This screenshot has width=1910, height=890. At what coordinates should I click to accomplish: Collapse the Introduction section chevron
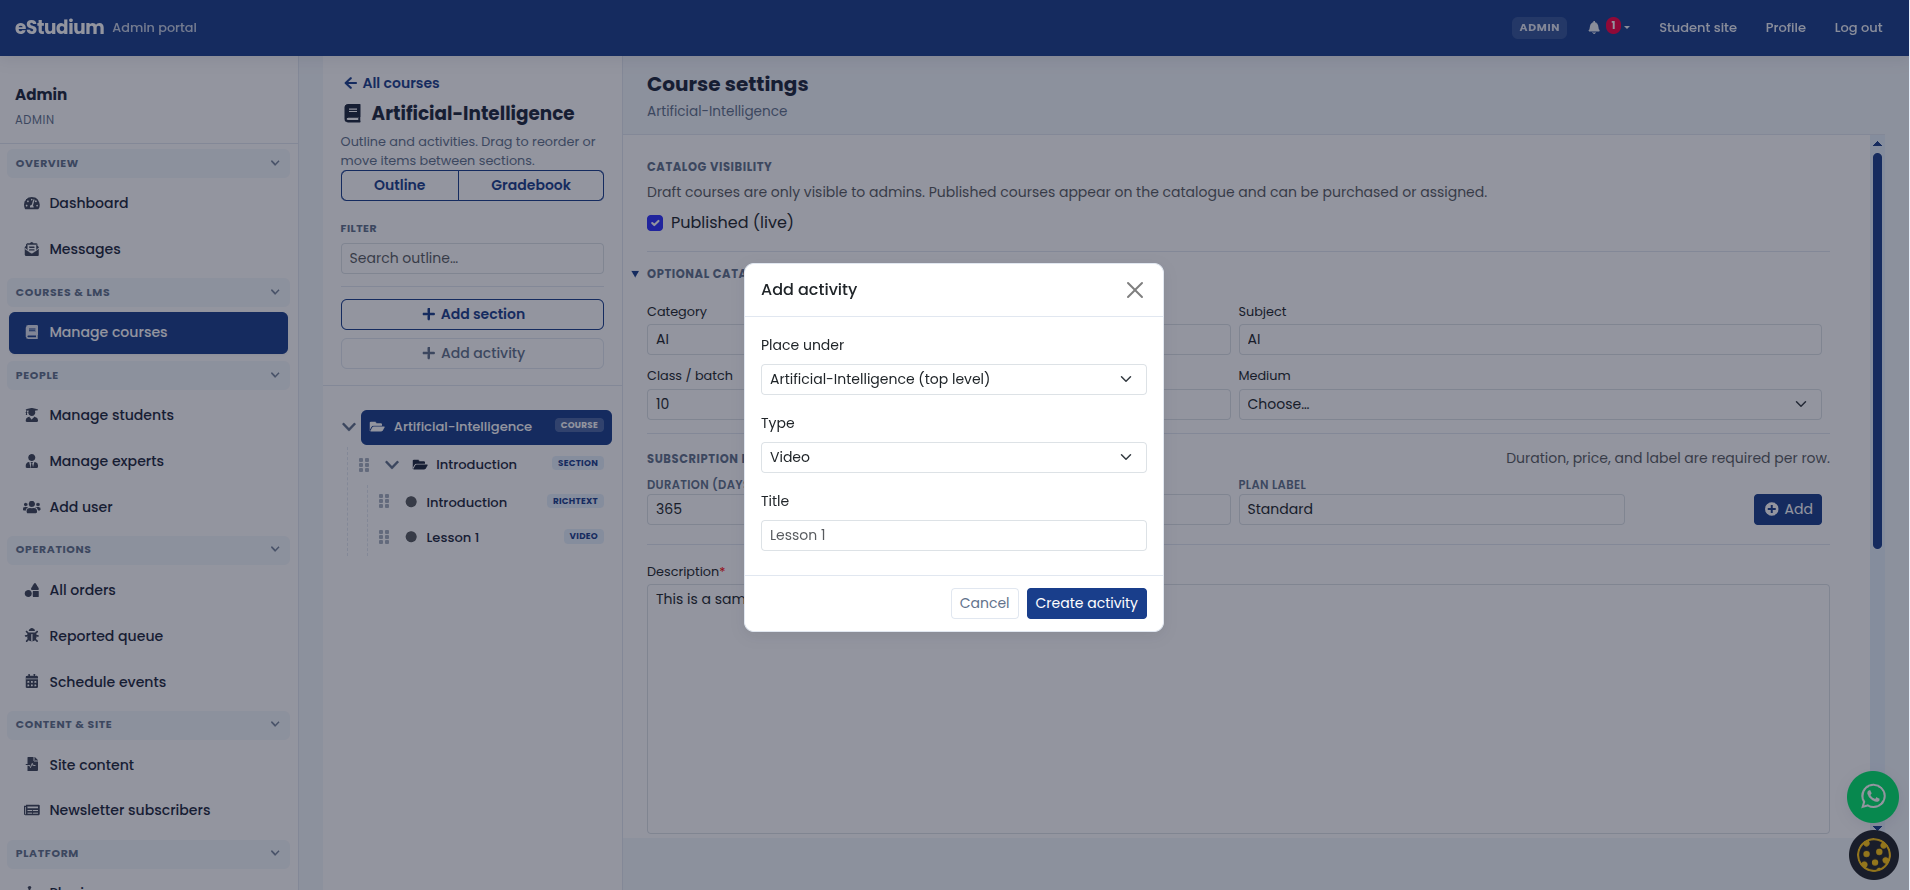click(x=392, y=465)
